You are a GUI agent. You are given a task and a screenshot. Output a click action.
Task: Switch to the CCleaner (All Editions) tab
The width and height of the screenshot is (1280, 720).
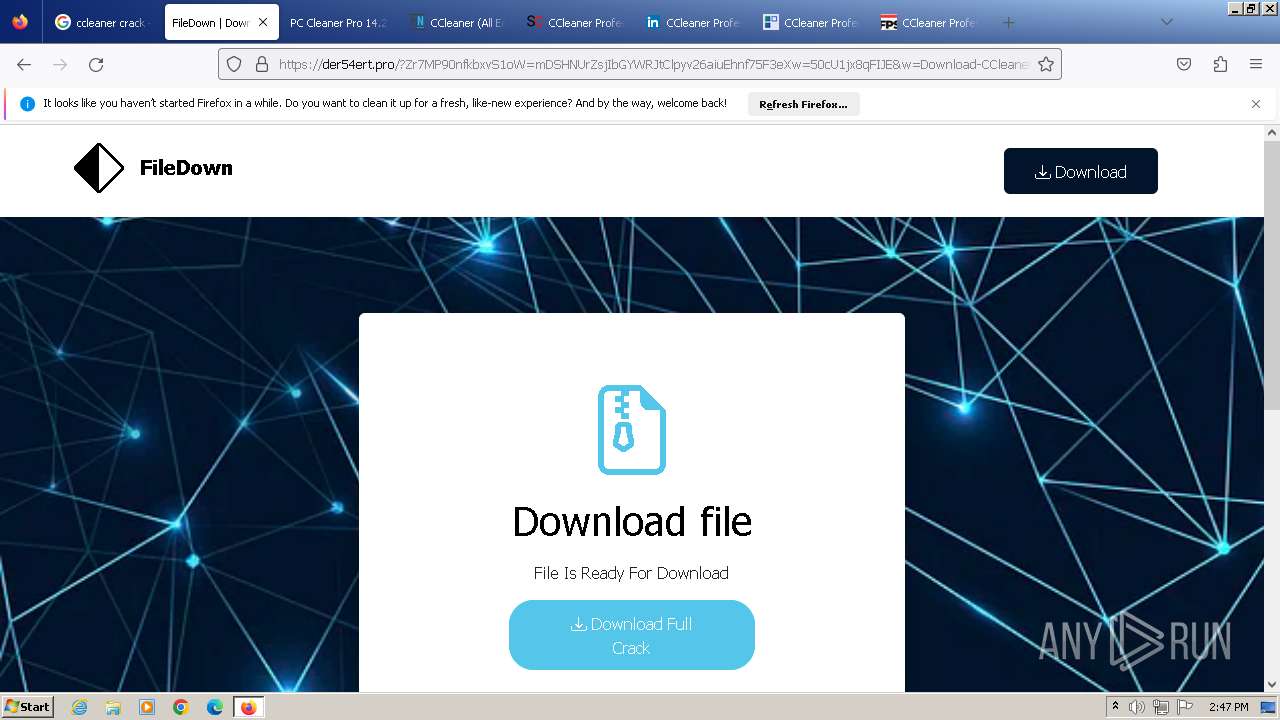click(458, 22)
